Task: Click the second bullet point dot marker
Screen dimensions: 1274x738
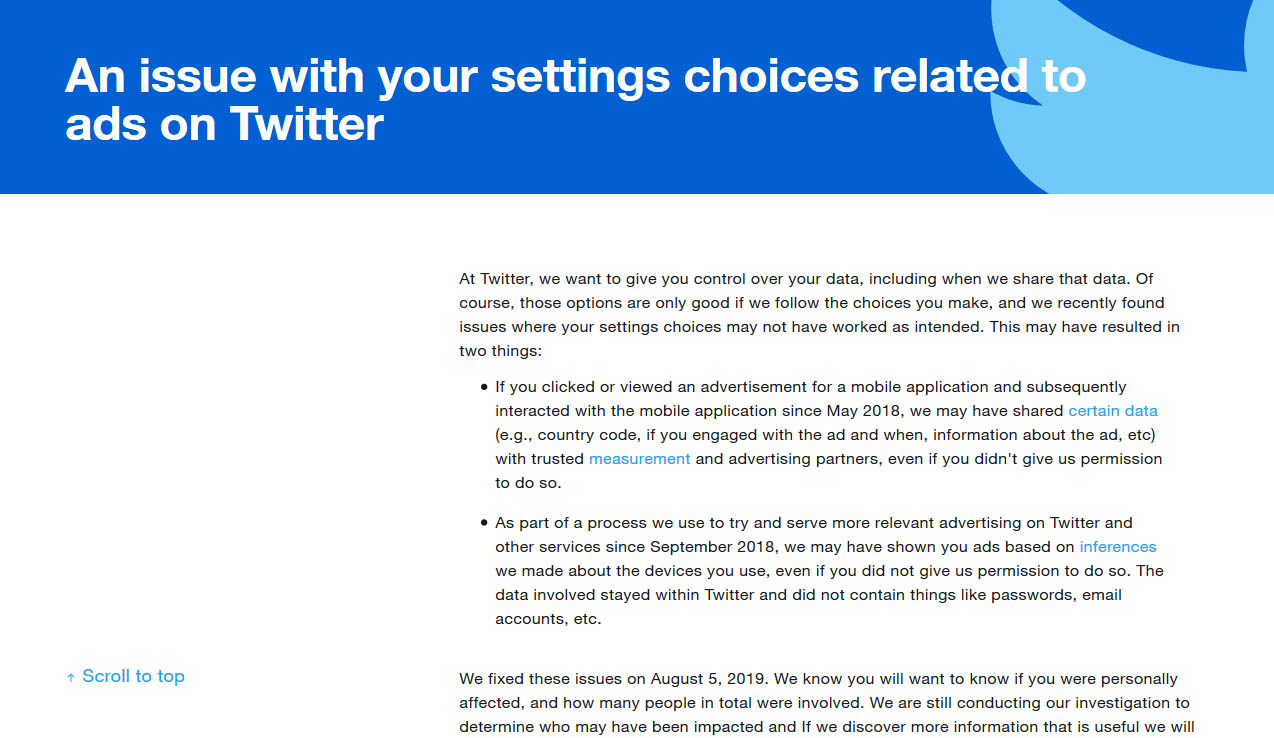Action: coord(484,523)
